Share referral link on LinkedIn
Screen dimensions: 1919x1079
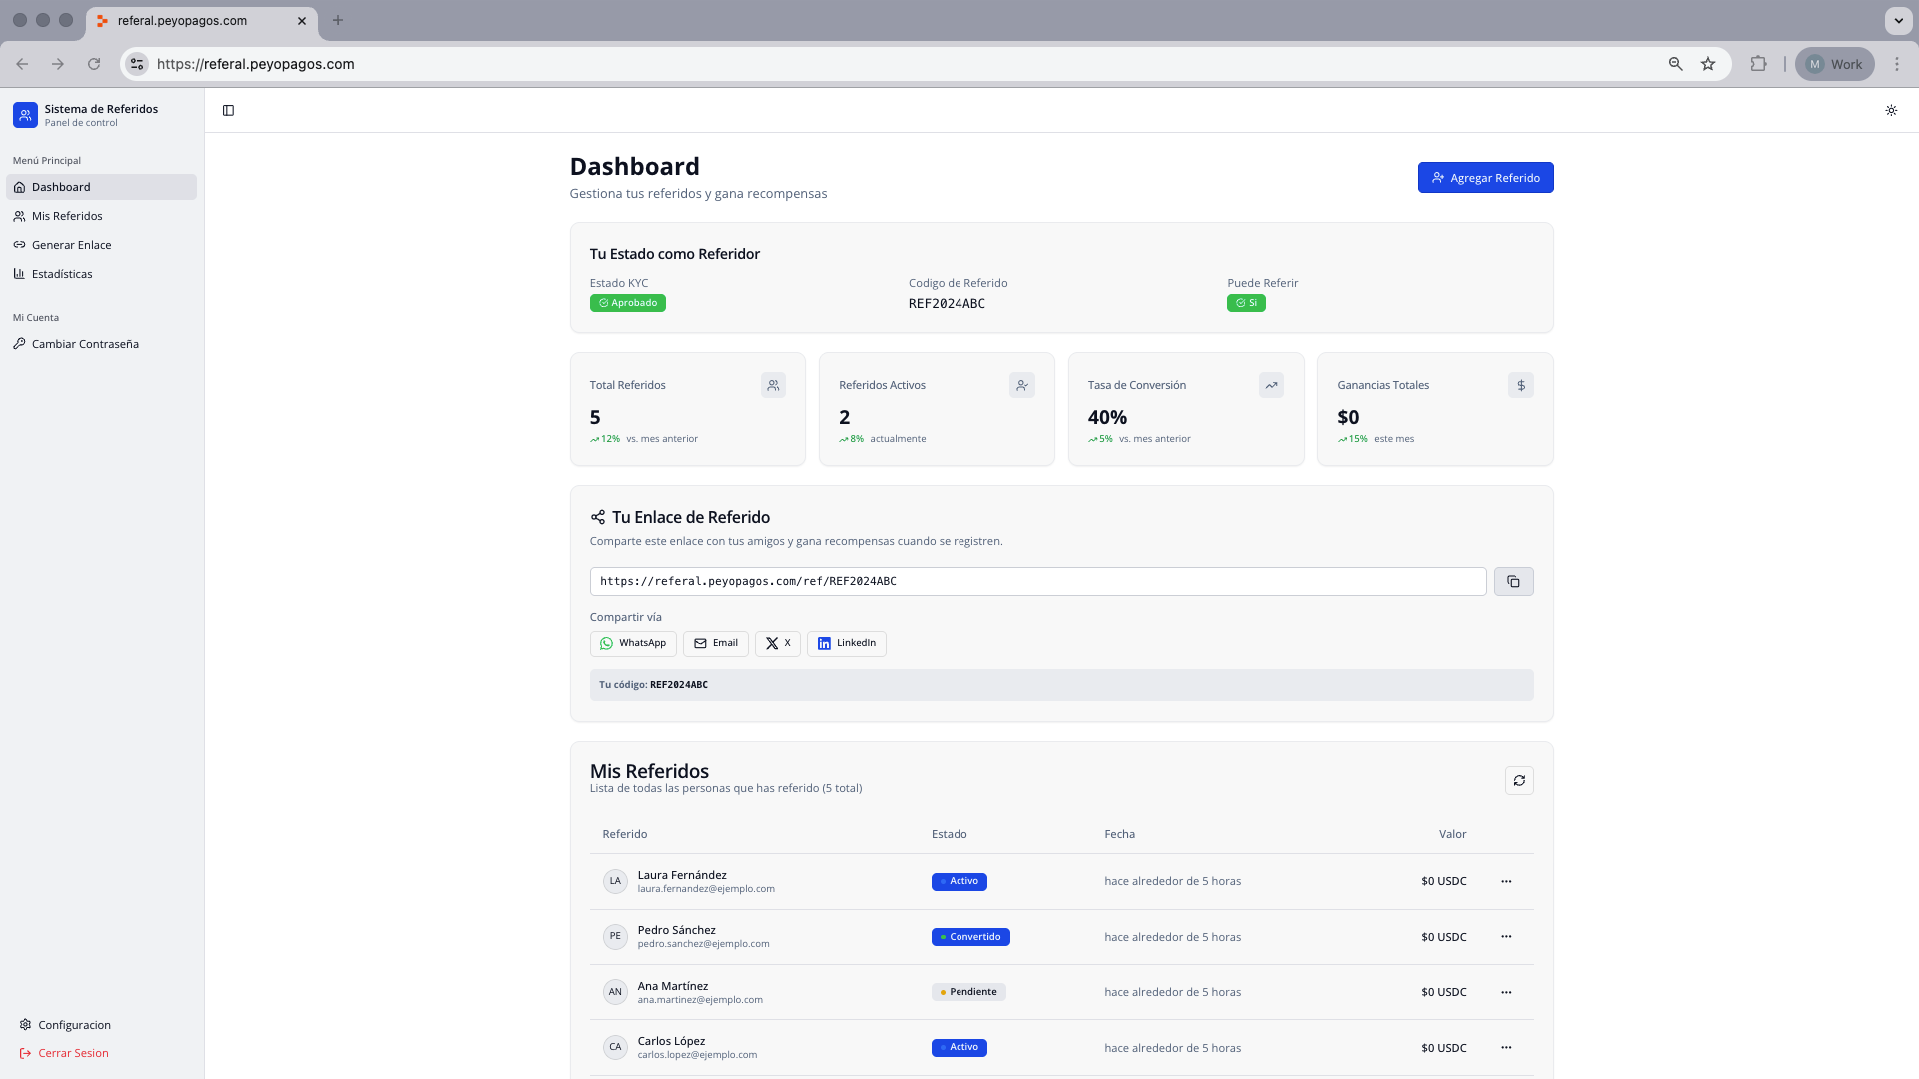click(846, 643)
